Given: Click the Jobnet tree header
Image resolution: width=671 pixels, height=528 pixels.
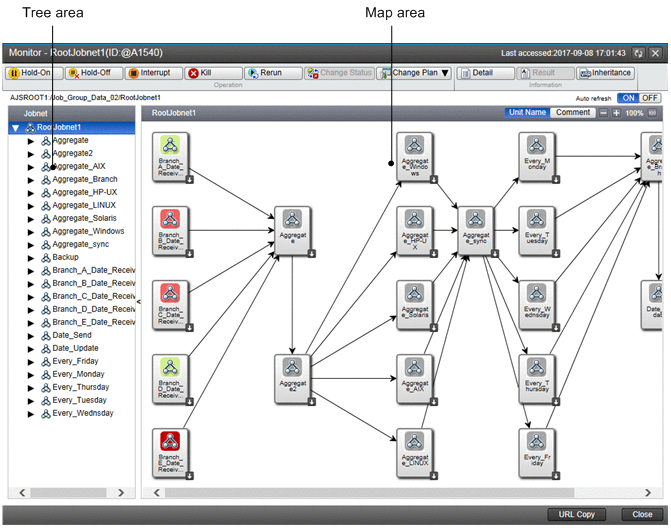Looking at the screenshot, I should click(x=71, y=114).
